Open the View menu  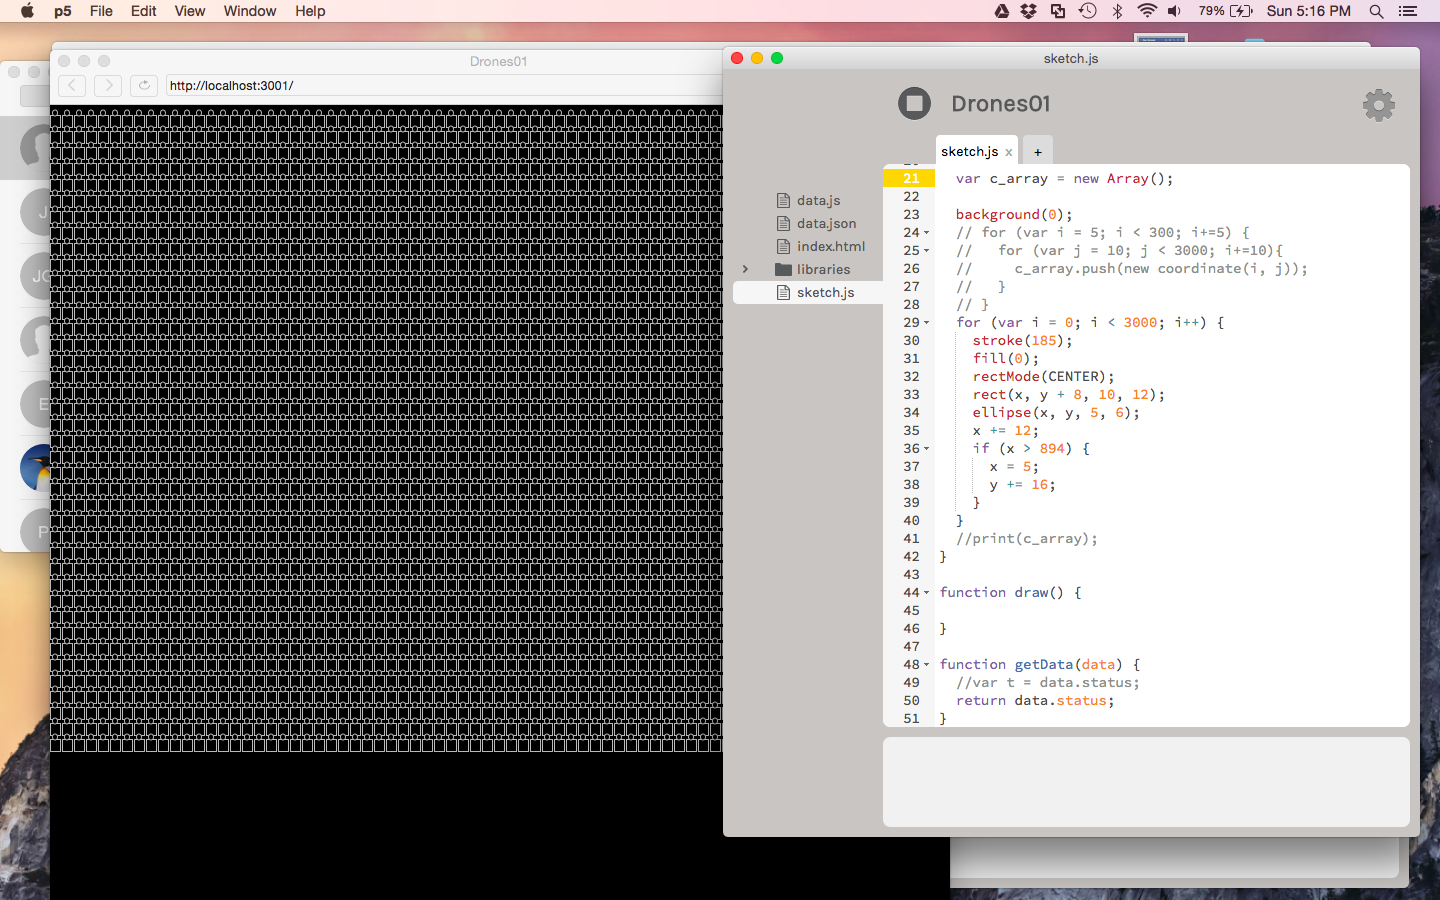(x=189, y=11)
